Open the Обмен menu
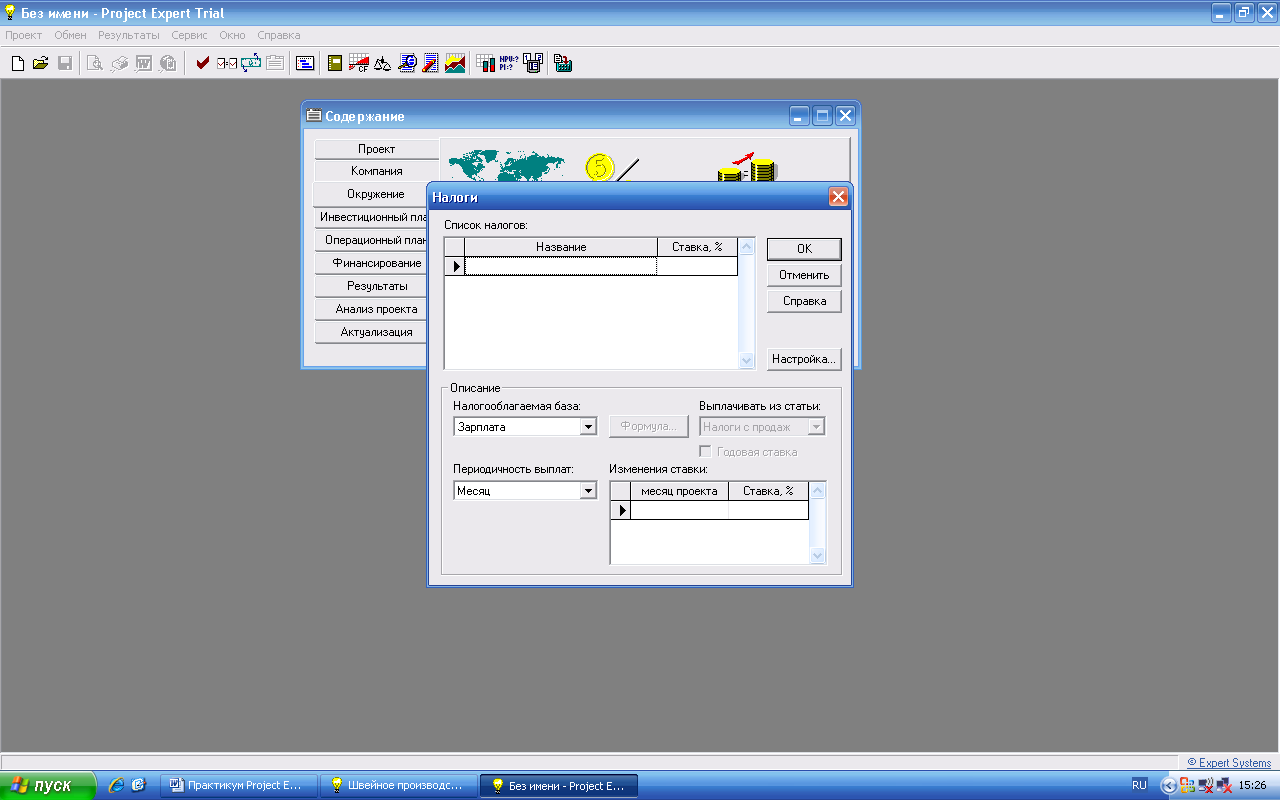 tap(70, 35)
